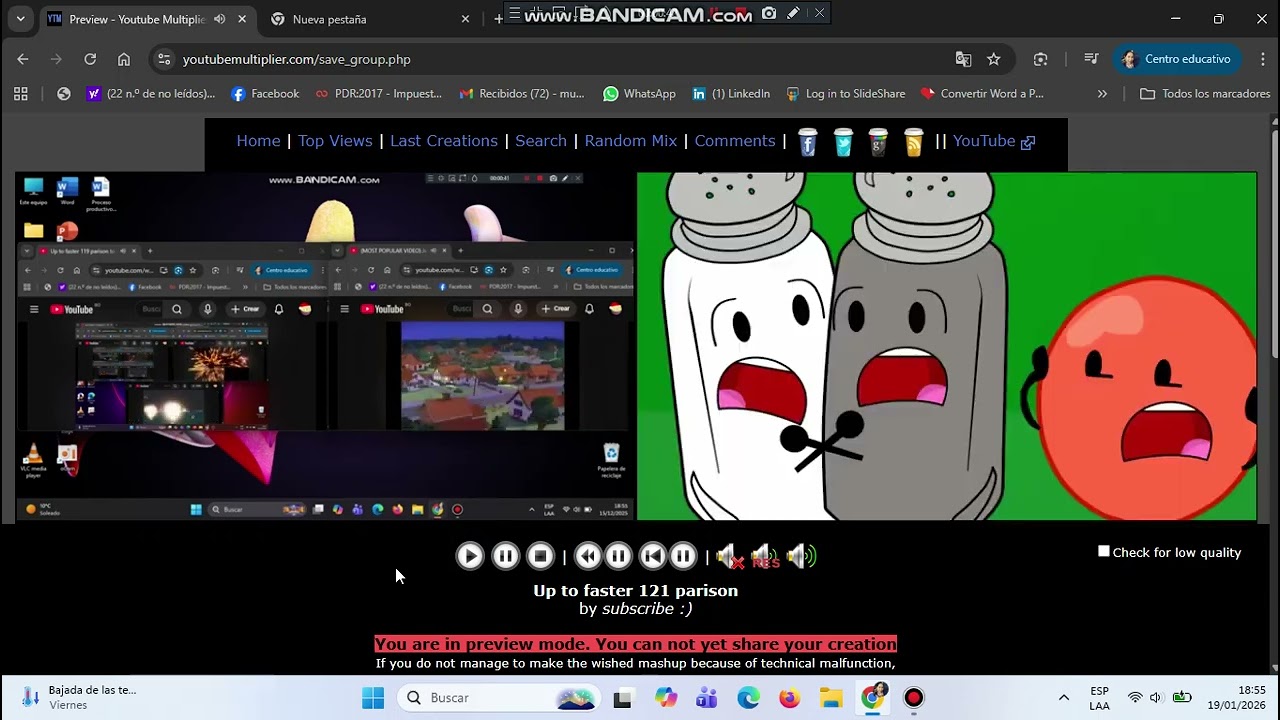Open the Recibidos Gmail bookmark
Viewport: 1280px width, 720px height.
pos(521,94)
